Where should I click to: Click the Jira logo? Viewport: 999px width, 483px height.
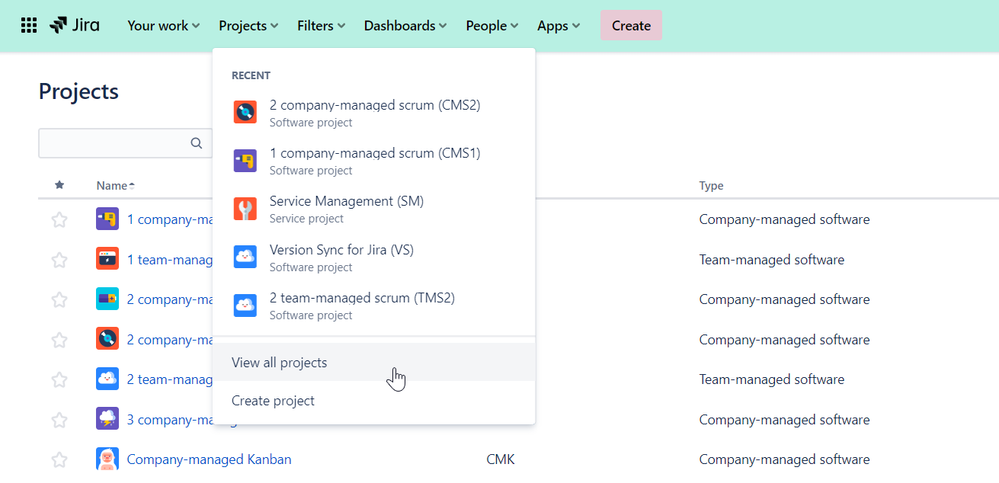75,25
